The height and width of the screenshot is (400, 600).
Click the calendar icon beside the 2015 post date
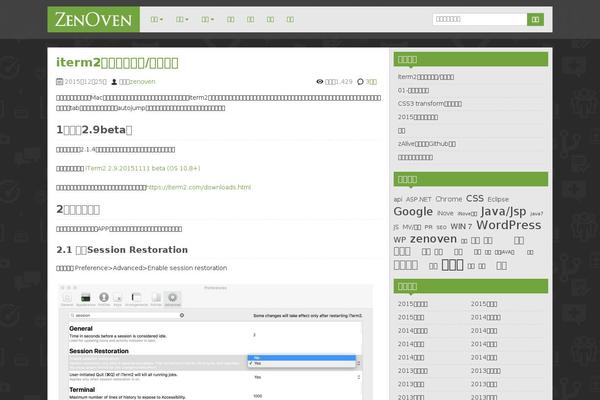pos(59,82)
